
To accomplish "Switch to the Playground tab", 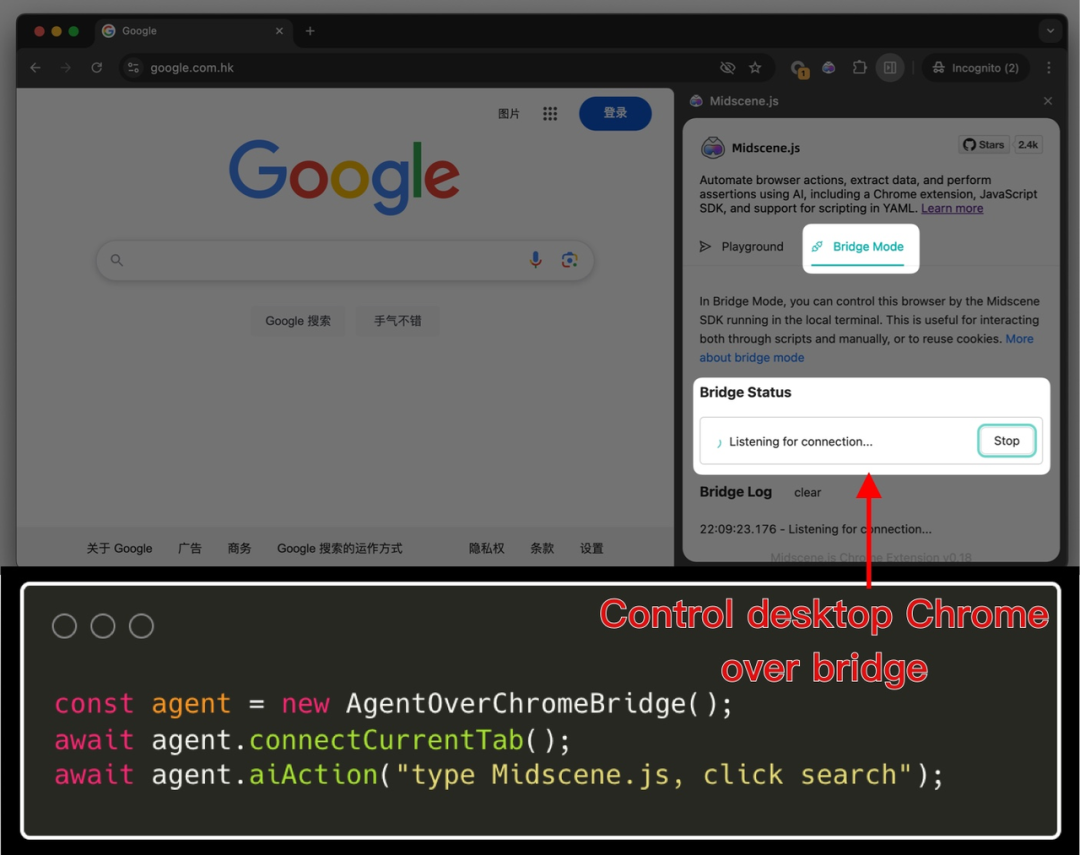I will (x=742, y=247).
